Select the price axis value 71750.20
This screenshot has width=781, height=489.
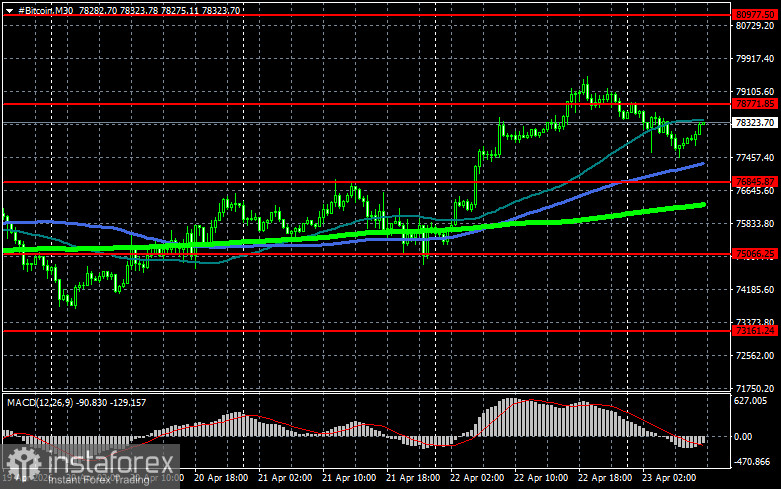tap(755, 388)
